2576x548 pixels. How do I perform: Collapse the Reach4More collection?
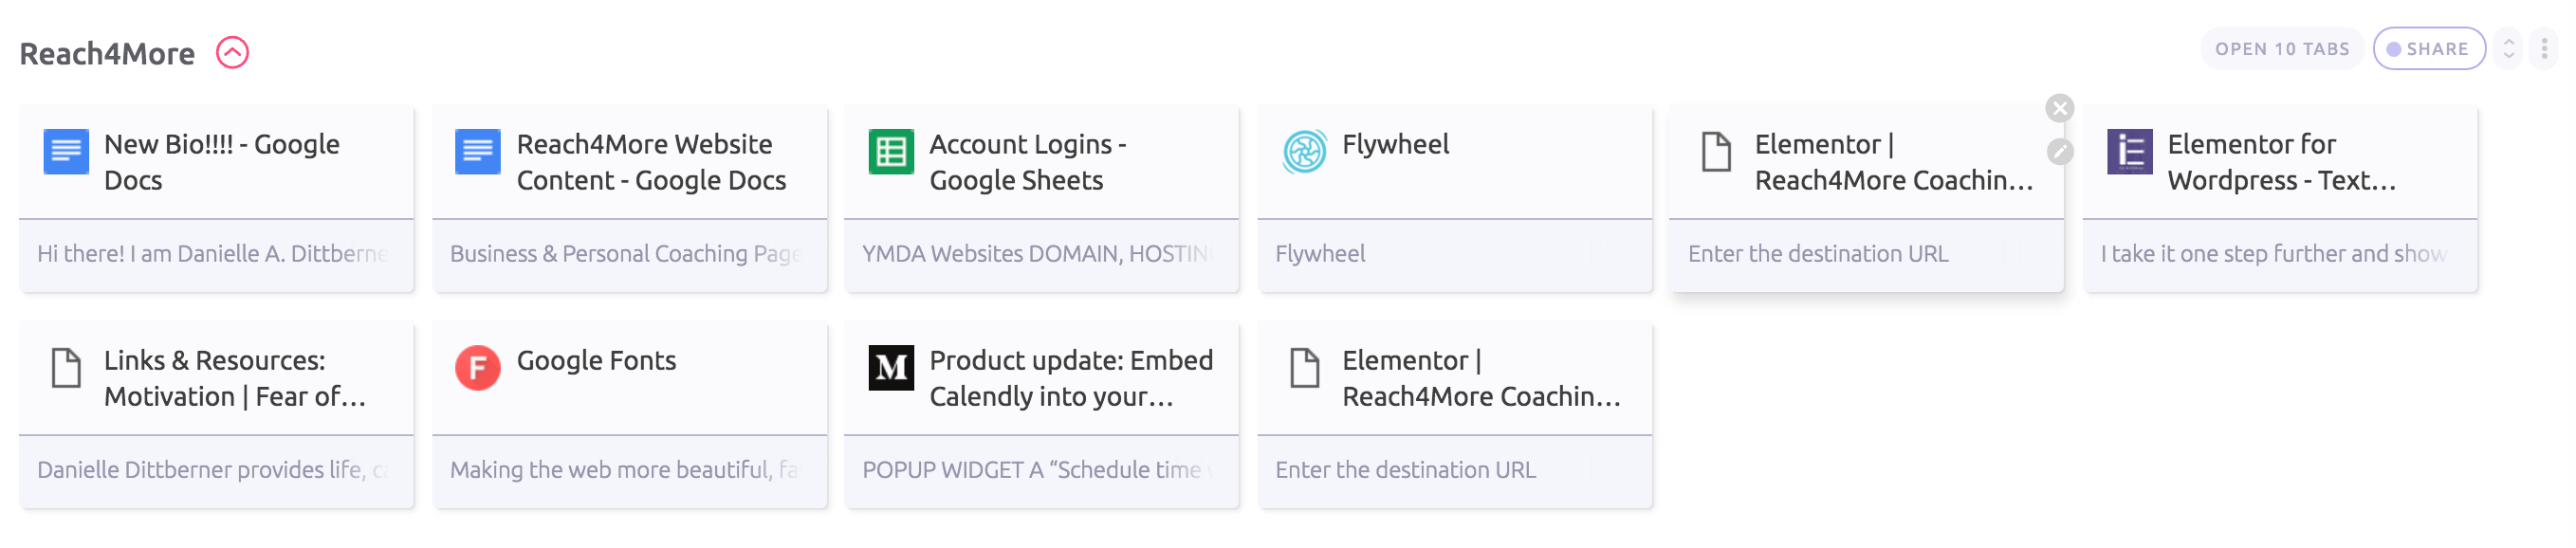pos(232,52)
